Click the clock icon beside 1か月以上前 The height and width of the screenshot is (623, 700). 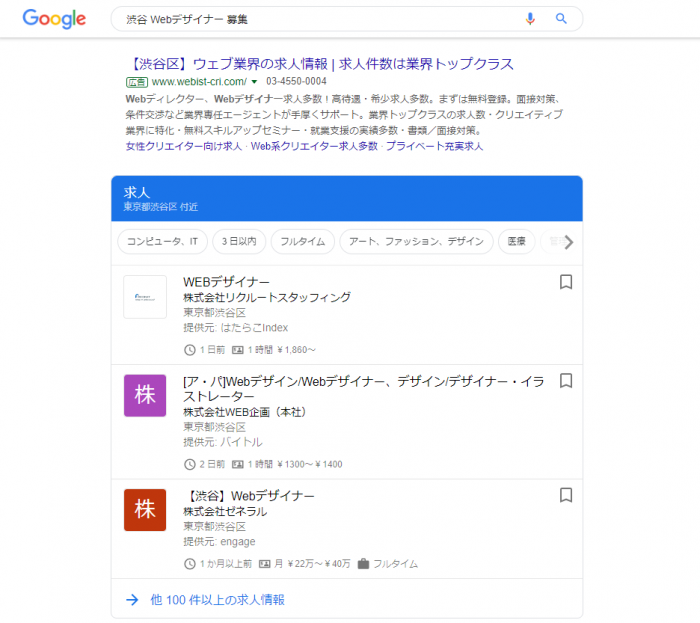190,564
